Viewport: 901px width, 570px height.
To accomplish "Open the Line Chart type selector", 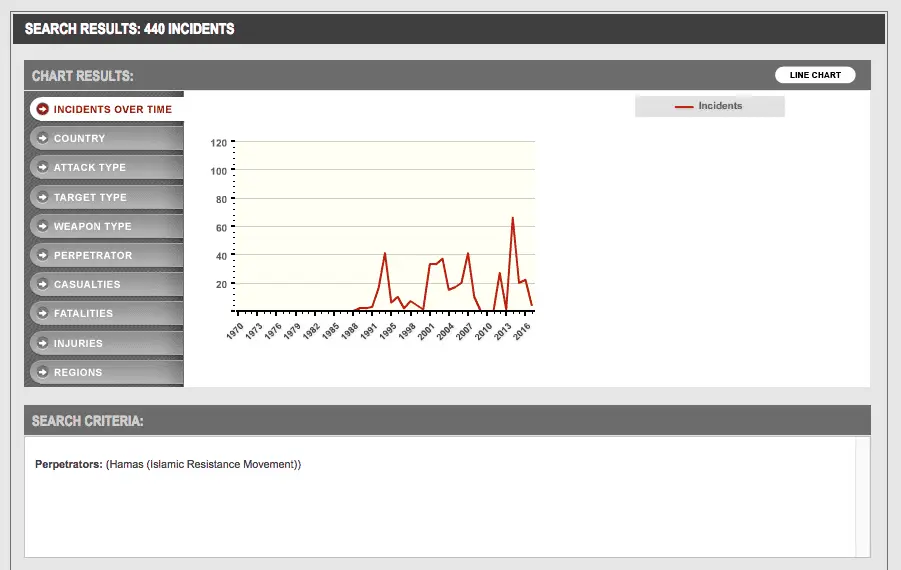I will click(x=814, y=75).
